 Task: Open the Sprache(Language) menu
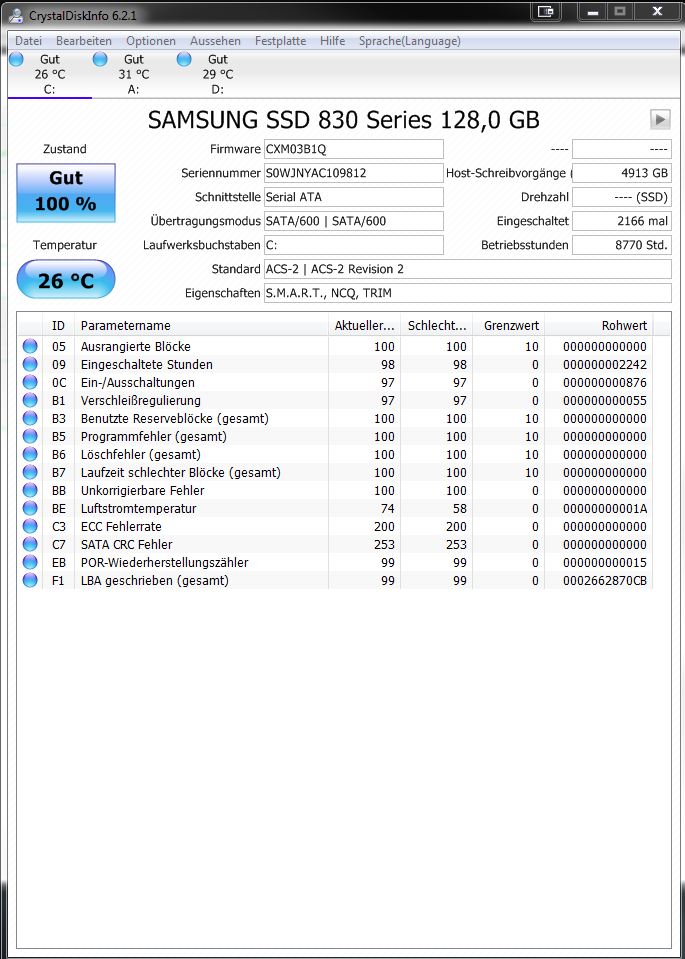tap(410, 41)
